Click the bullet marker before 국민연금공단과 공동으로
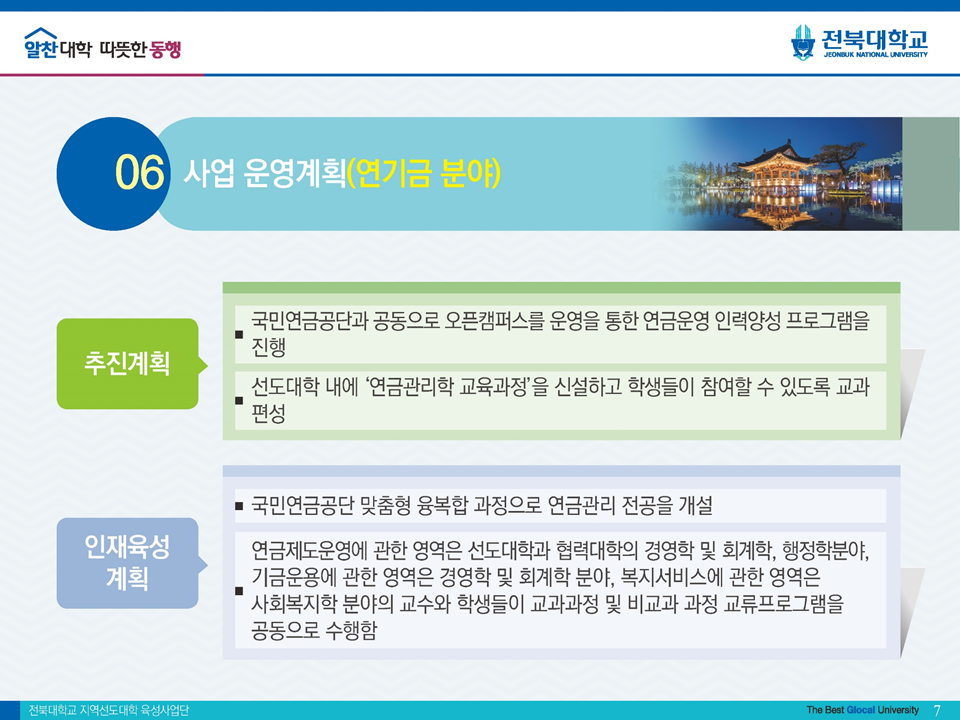Viewport: 960px width, 720px height. click(x=239, y=335)
